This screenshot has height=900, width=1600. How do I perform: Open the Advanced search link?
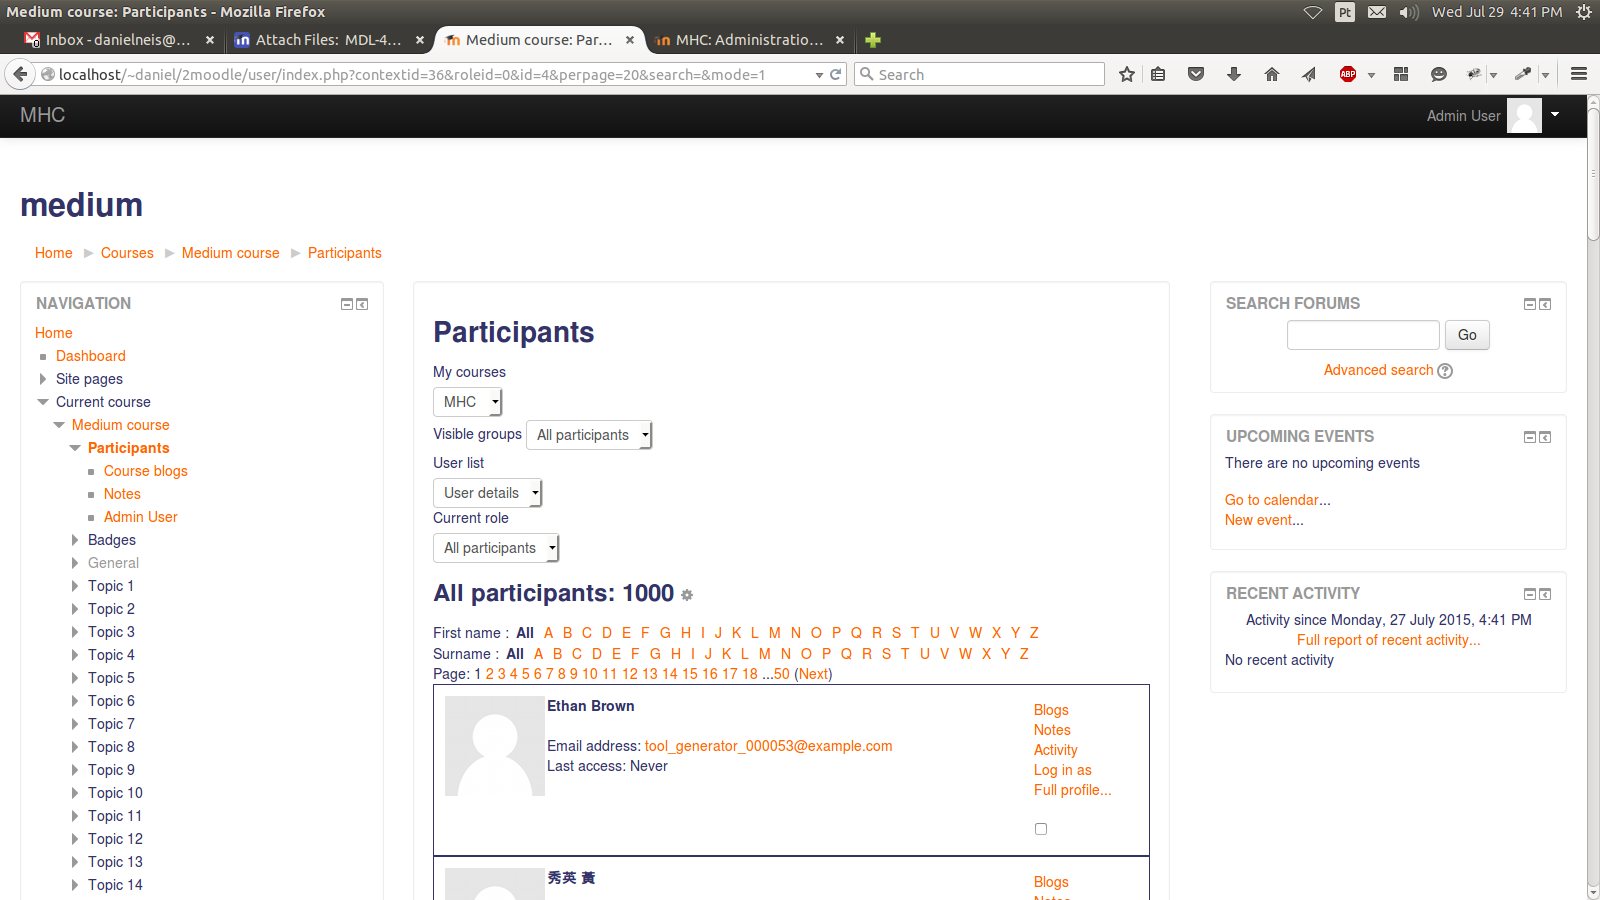pyautogui.click(x=1378, y=370)
